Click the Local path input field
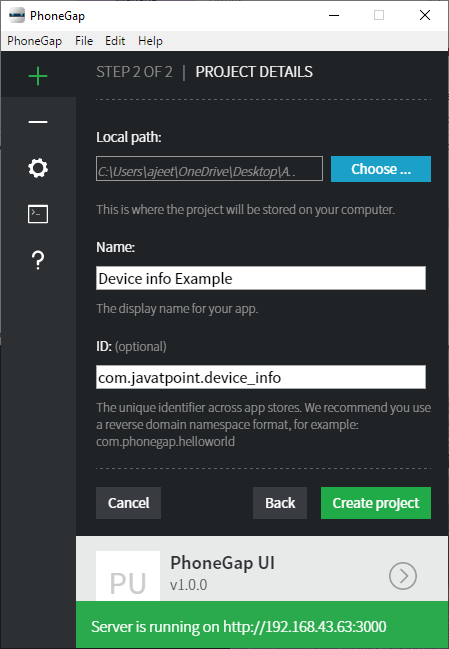Image resolution: width=449 pixels, height=649 pixels. point(209,168)
